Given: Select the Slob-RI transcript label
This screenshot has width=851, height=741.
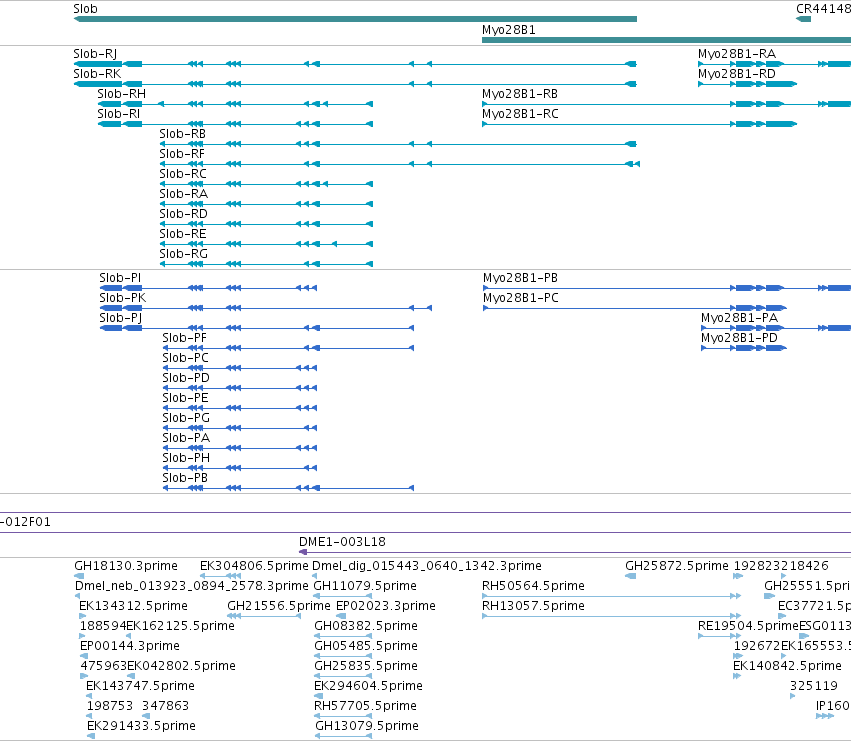Looking at the screenshot, I should click(x=118, y=114).
